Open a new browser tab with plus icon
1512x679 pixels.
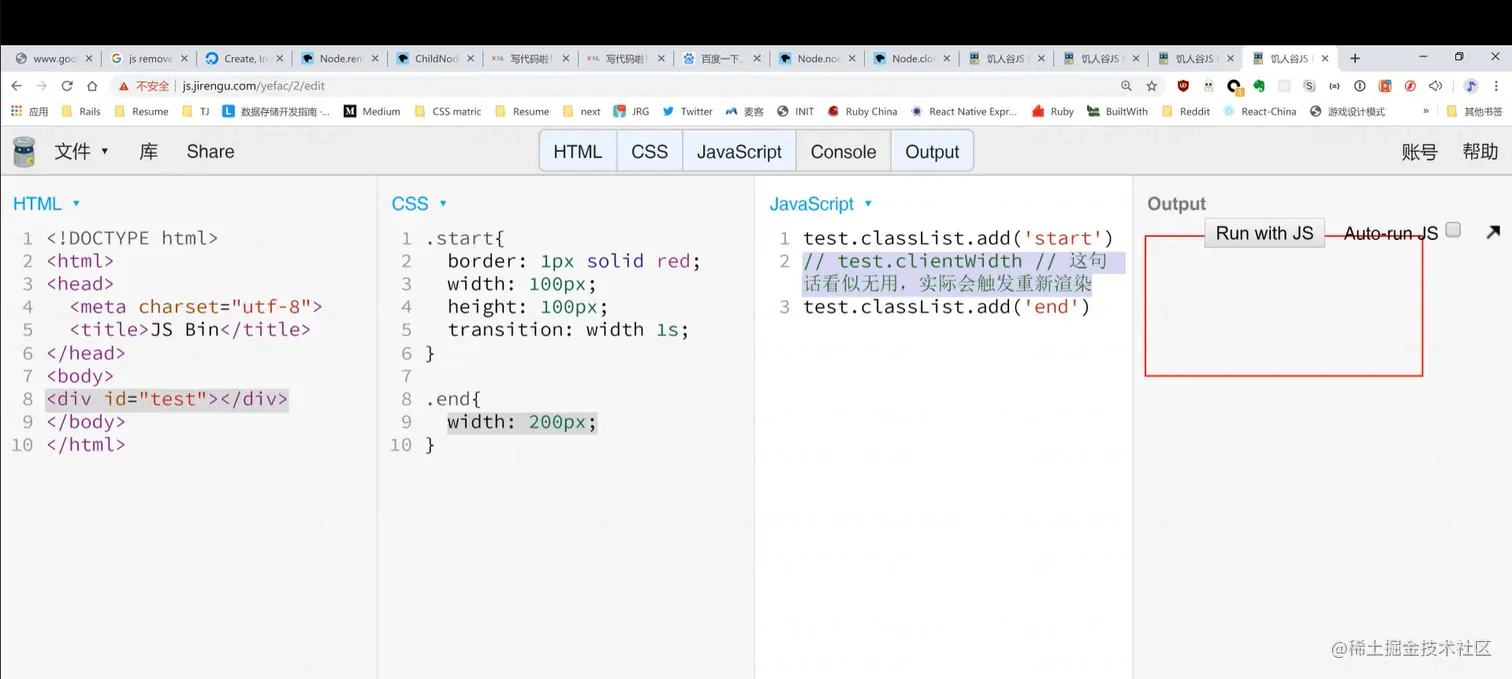coord(1355,58)
